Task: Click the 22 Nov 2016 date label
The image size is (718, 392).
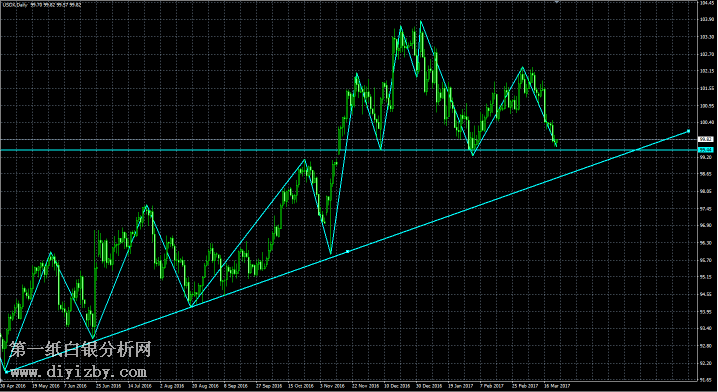Action: pyautogui.click(x=365, y=386)
